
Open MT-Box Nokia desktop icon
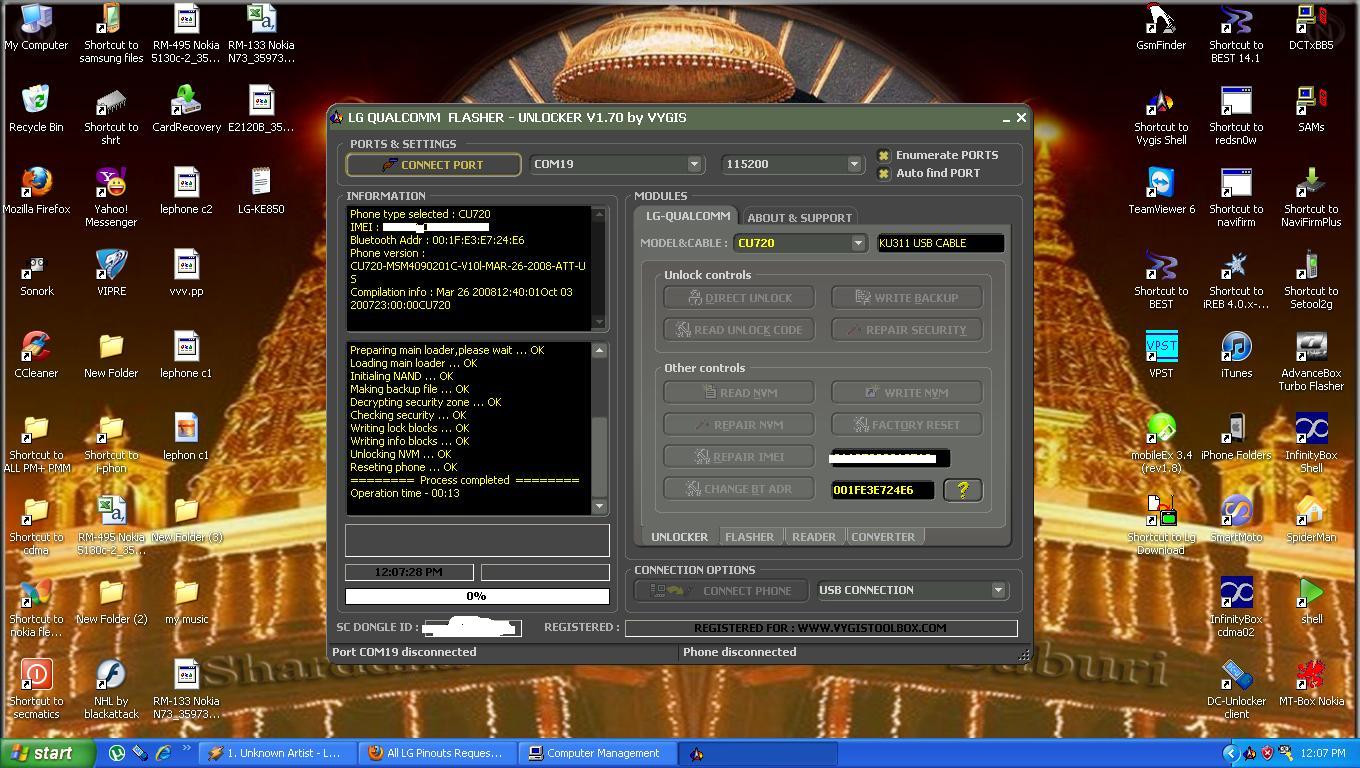coord(1311,683)
